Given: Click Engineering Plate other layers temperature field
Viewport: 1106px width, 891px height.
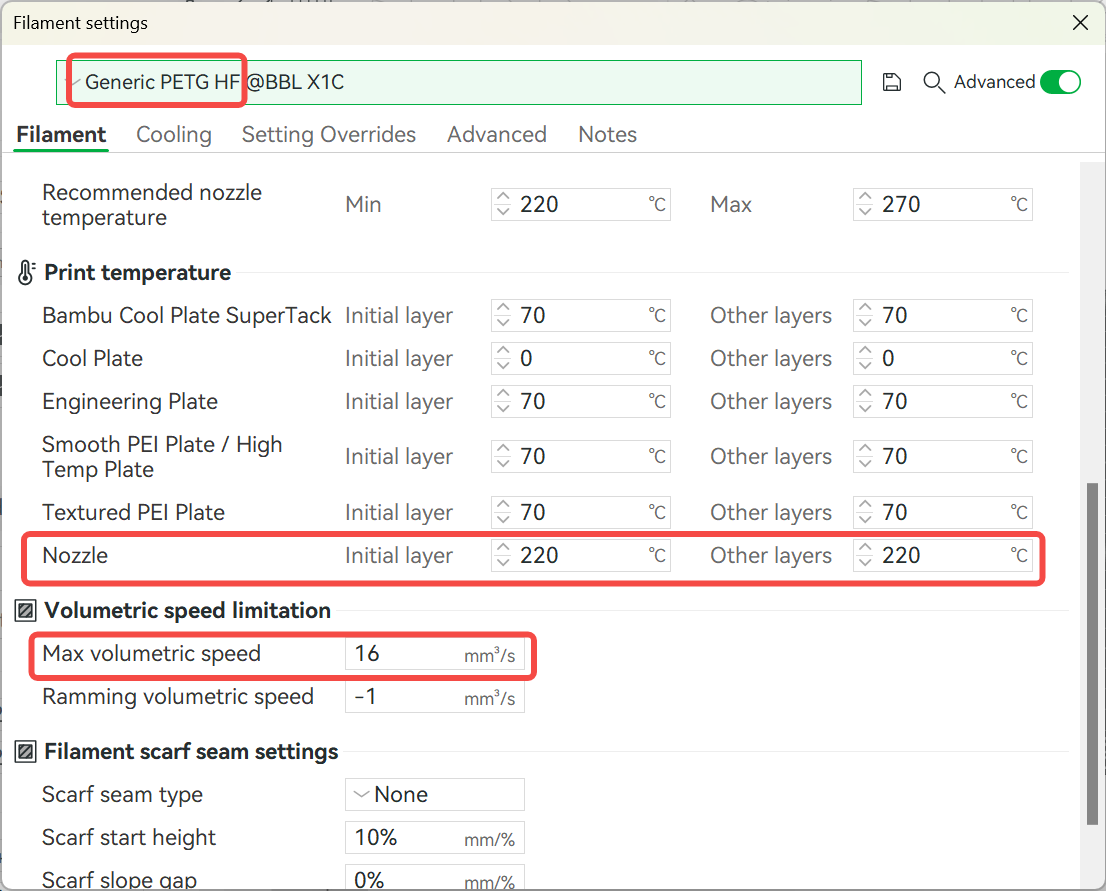Looking at the screenshot, I should 942,401.
